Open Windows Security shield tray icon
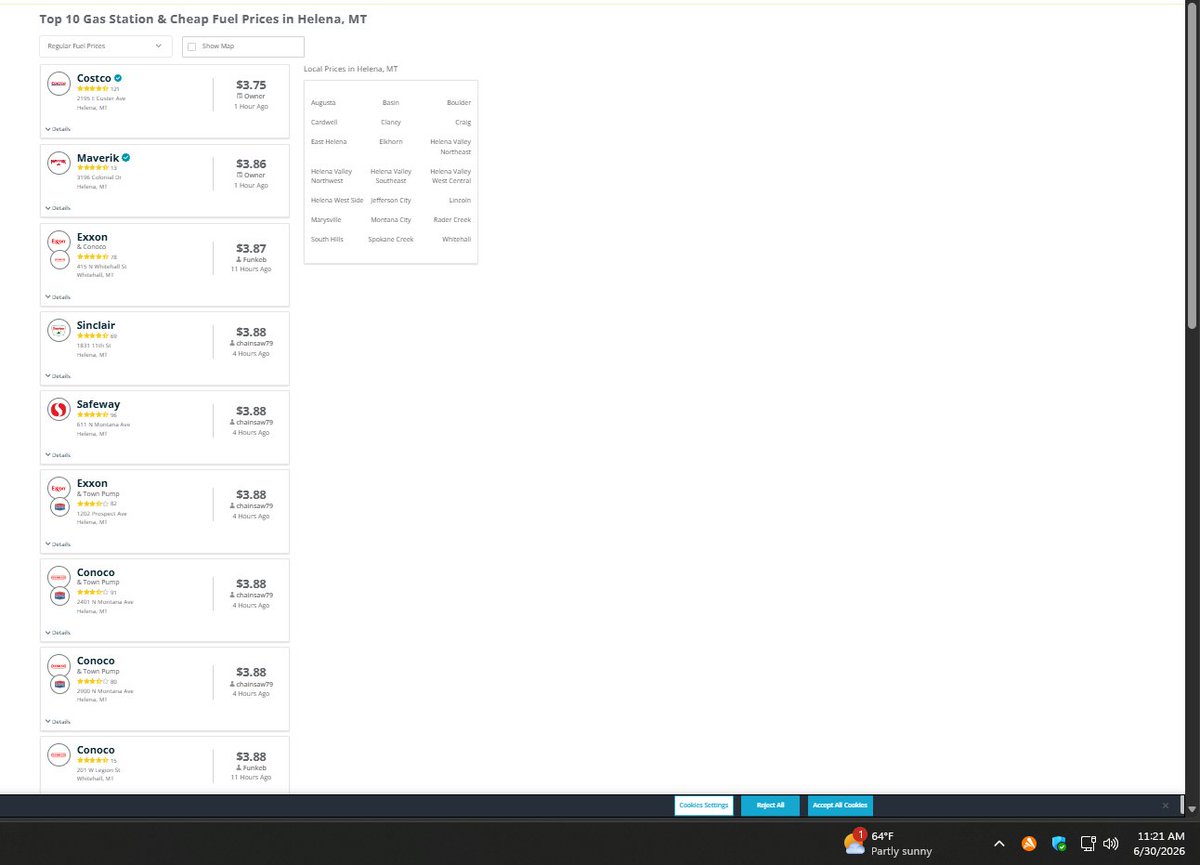 coord(1058,844)
